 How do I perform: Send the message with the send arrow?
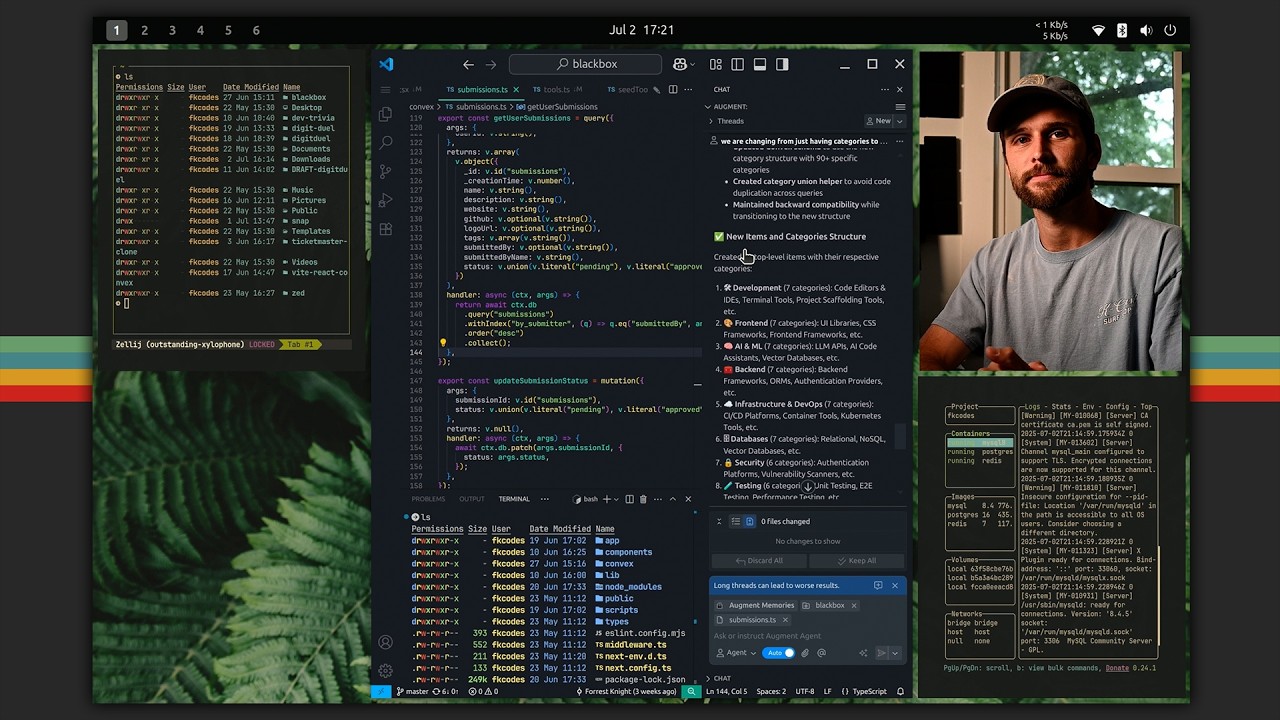tap(881, 653)
